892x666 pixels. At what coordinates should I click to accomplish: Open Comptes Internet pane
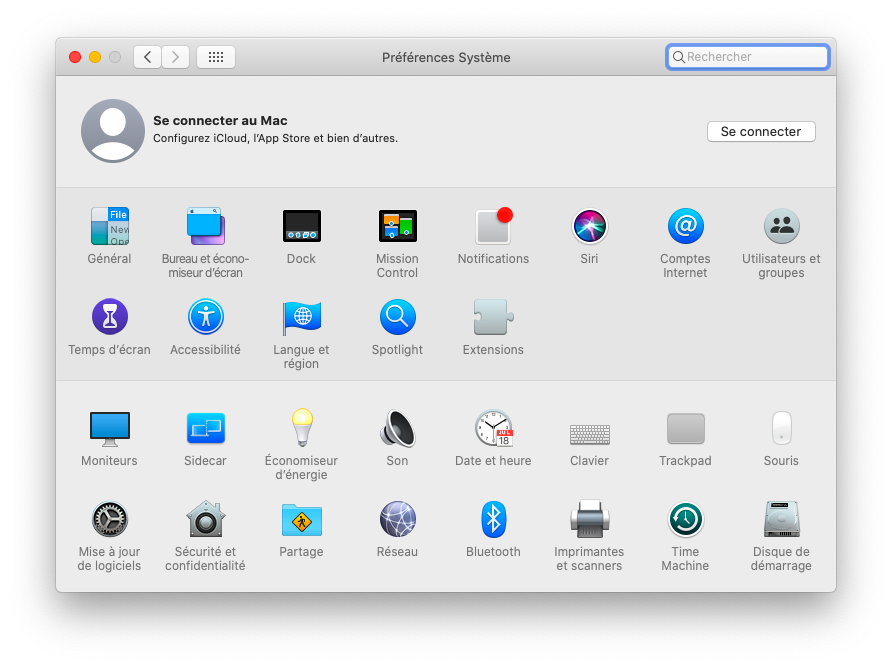tap(685, 226)
